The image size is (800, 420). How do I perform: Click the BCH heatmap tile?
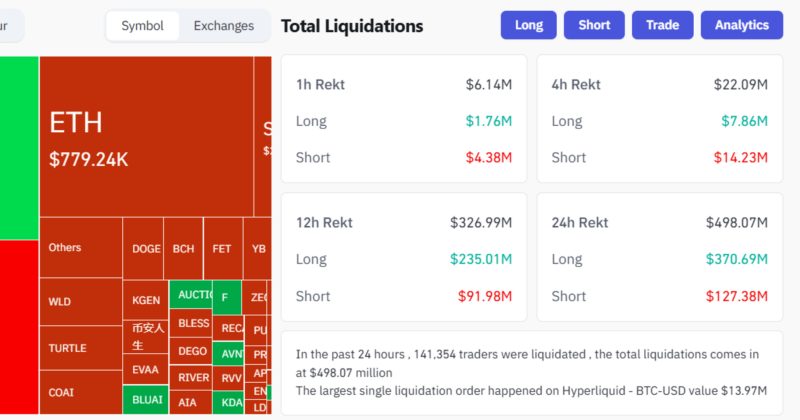183,249
